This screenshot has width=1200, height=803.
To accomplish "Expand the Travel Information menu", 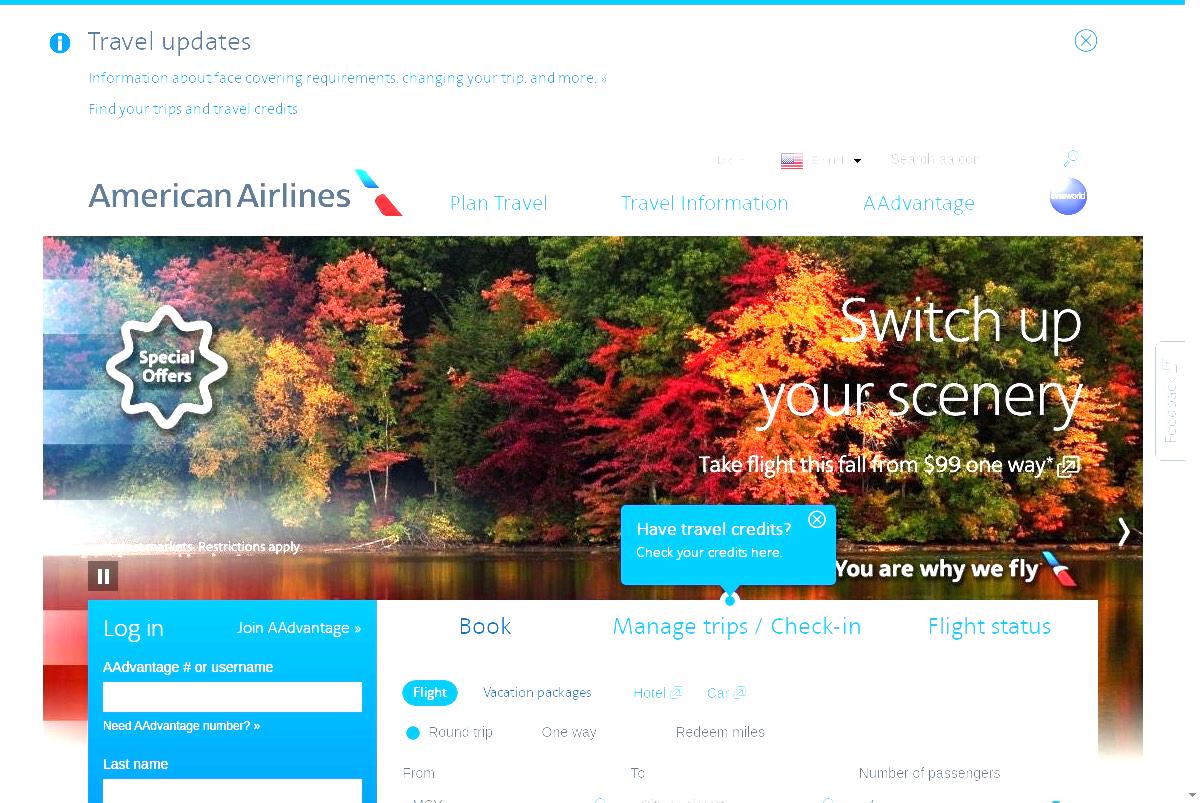I will click(x=704, y=203).
